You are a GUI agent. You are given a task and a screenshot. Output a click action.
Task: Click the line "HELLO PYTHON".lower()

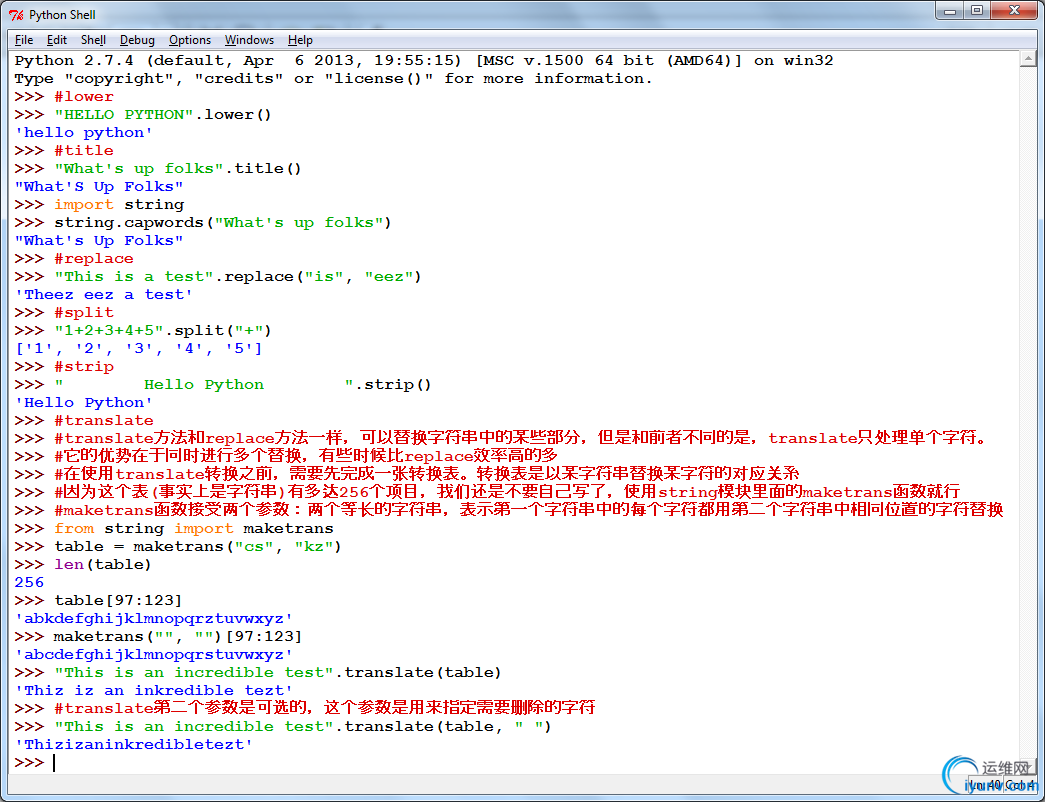pos(143,115)
